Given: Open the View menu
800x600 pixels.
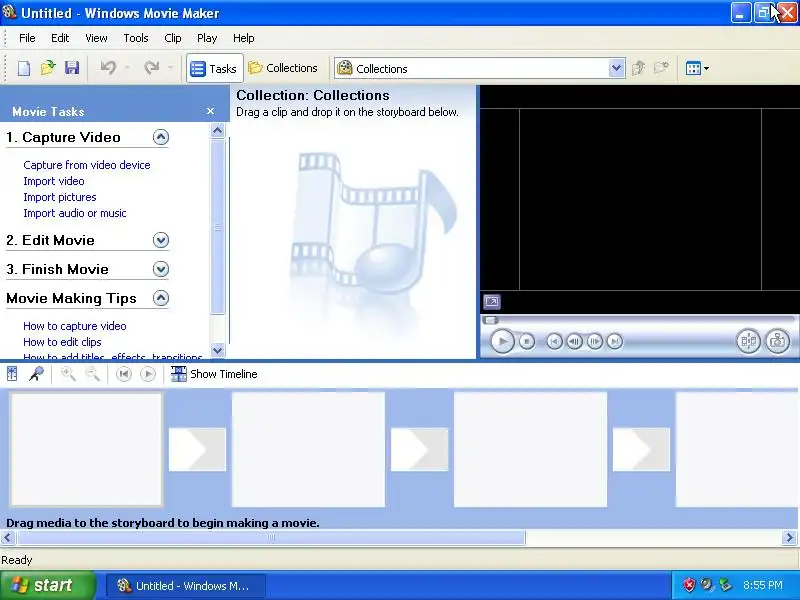Looking at the screenshot, I should 96,38.
